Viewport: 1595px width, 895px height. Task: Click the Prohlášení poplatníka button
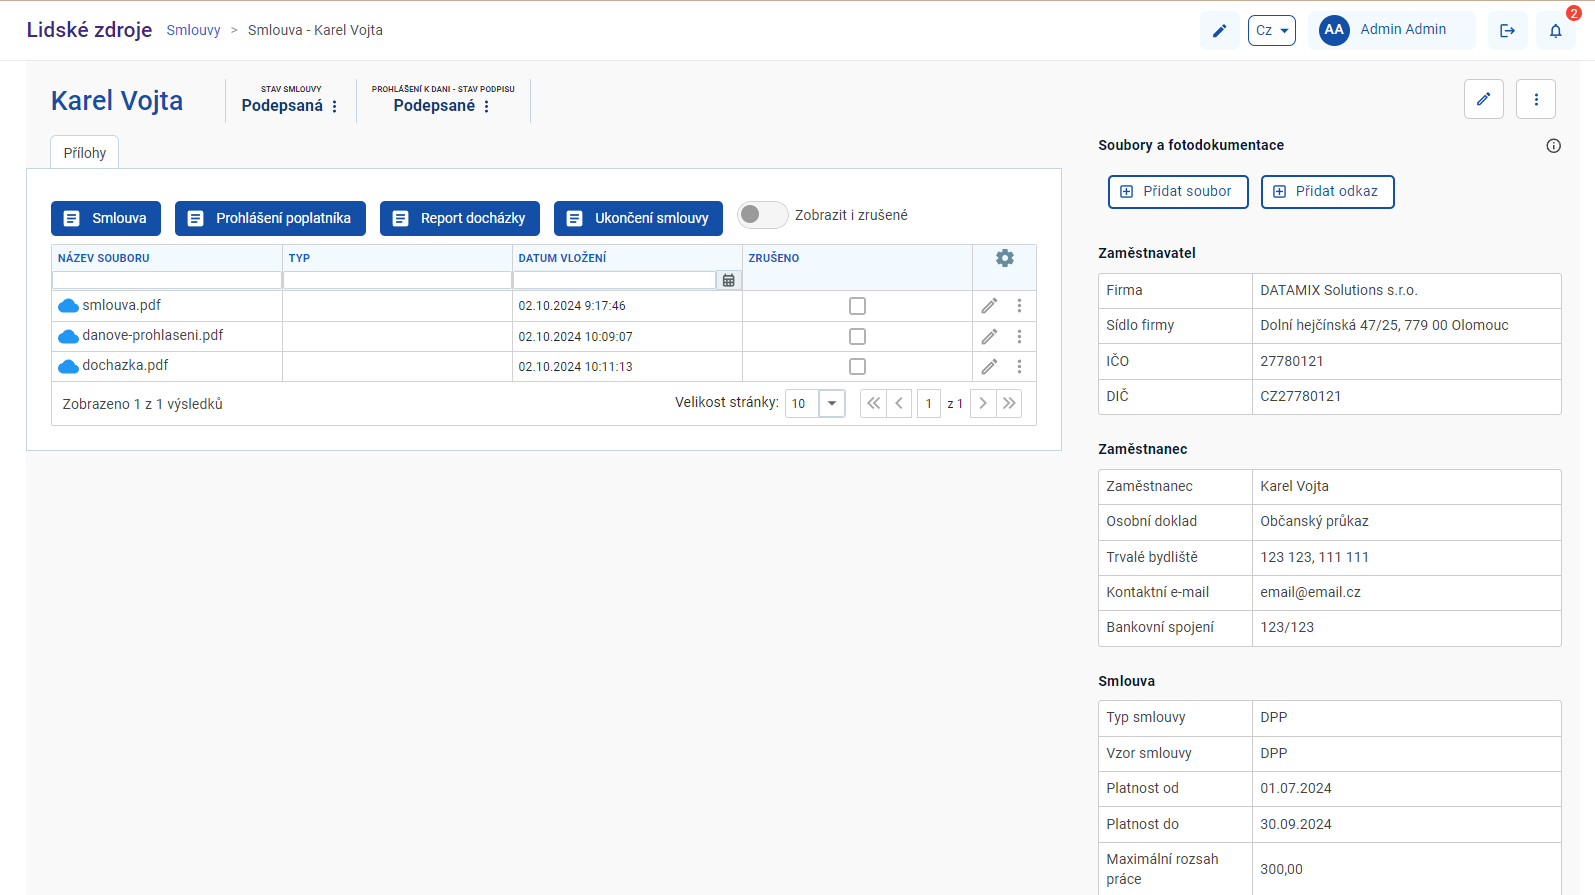click(270, 218)
